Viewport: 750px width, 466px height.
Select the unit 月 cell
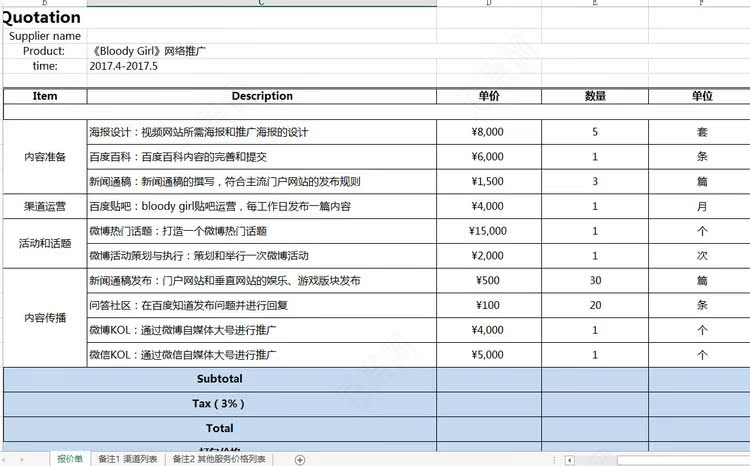[x=699, y=206]
